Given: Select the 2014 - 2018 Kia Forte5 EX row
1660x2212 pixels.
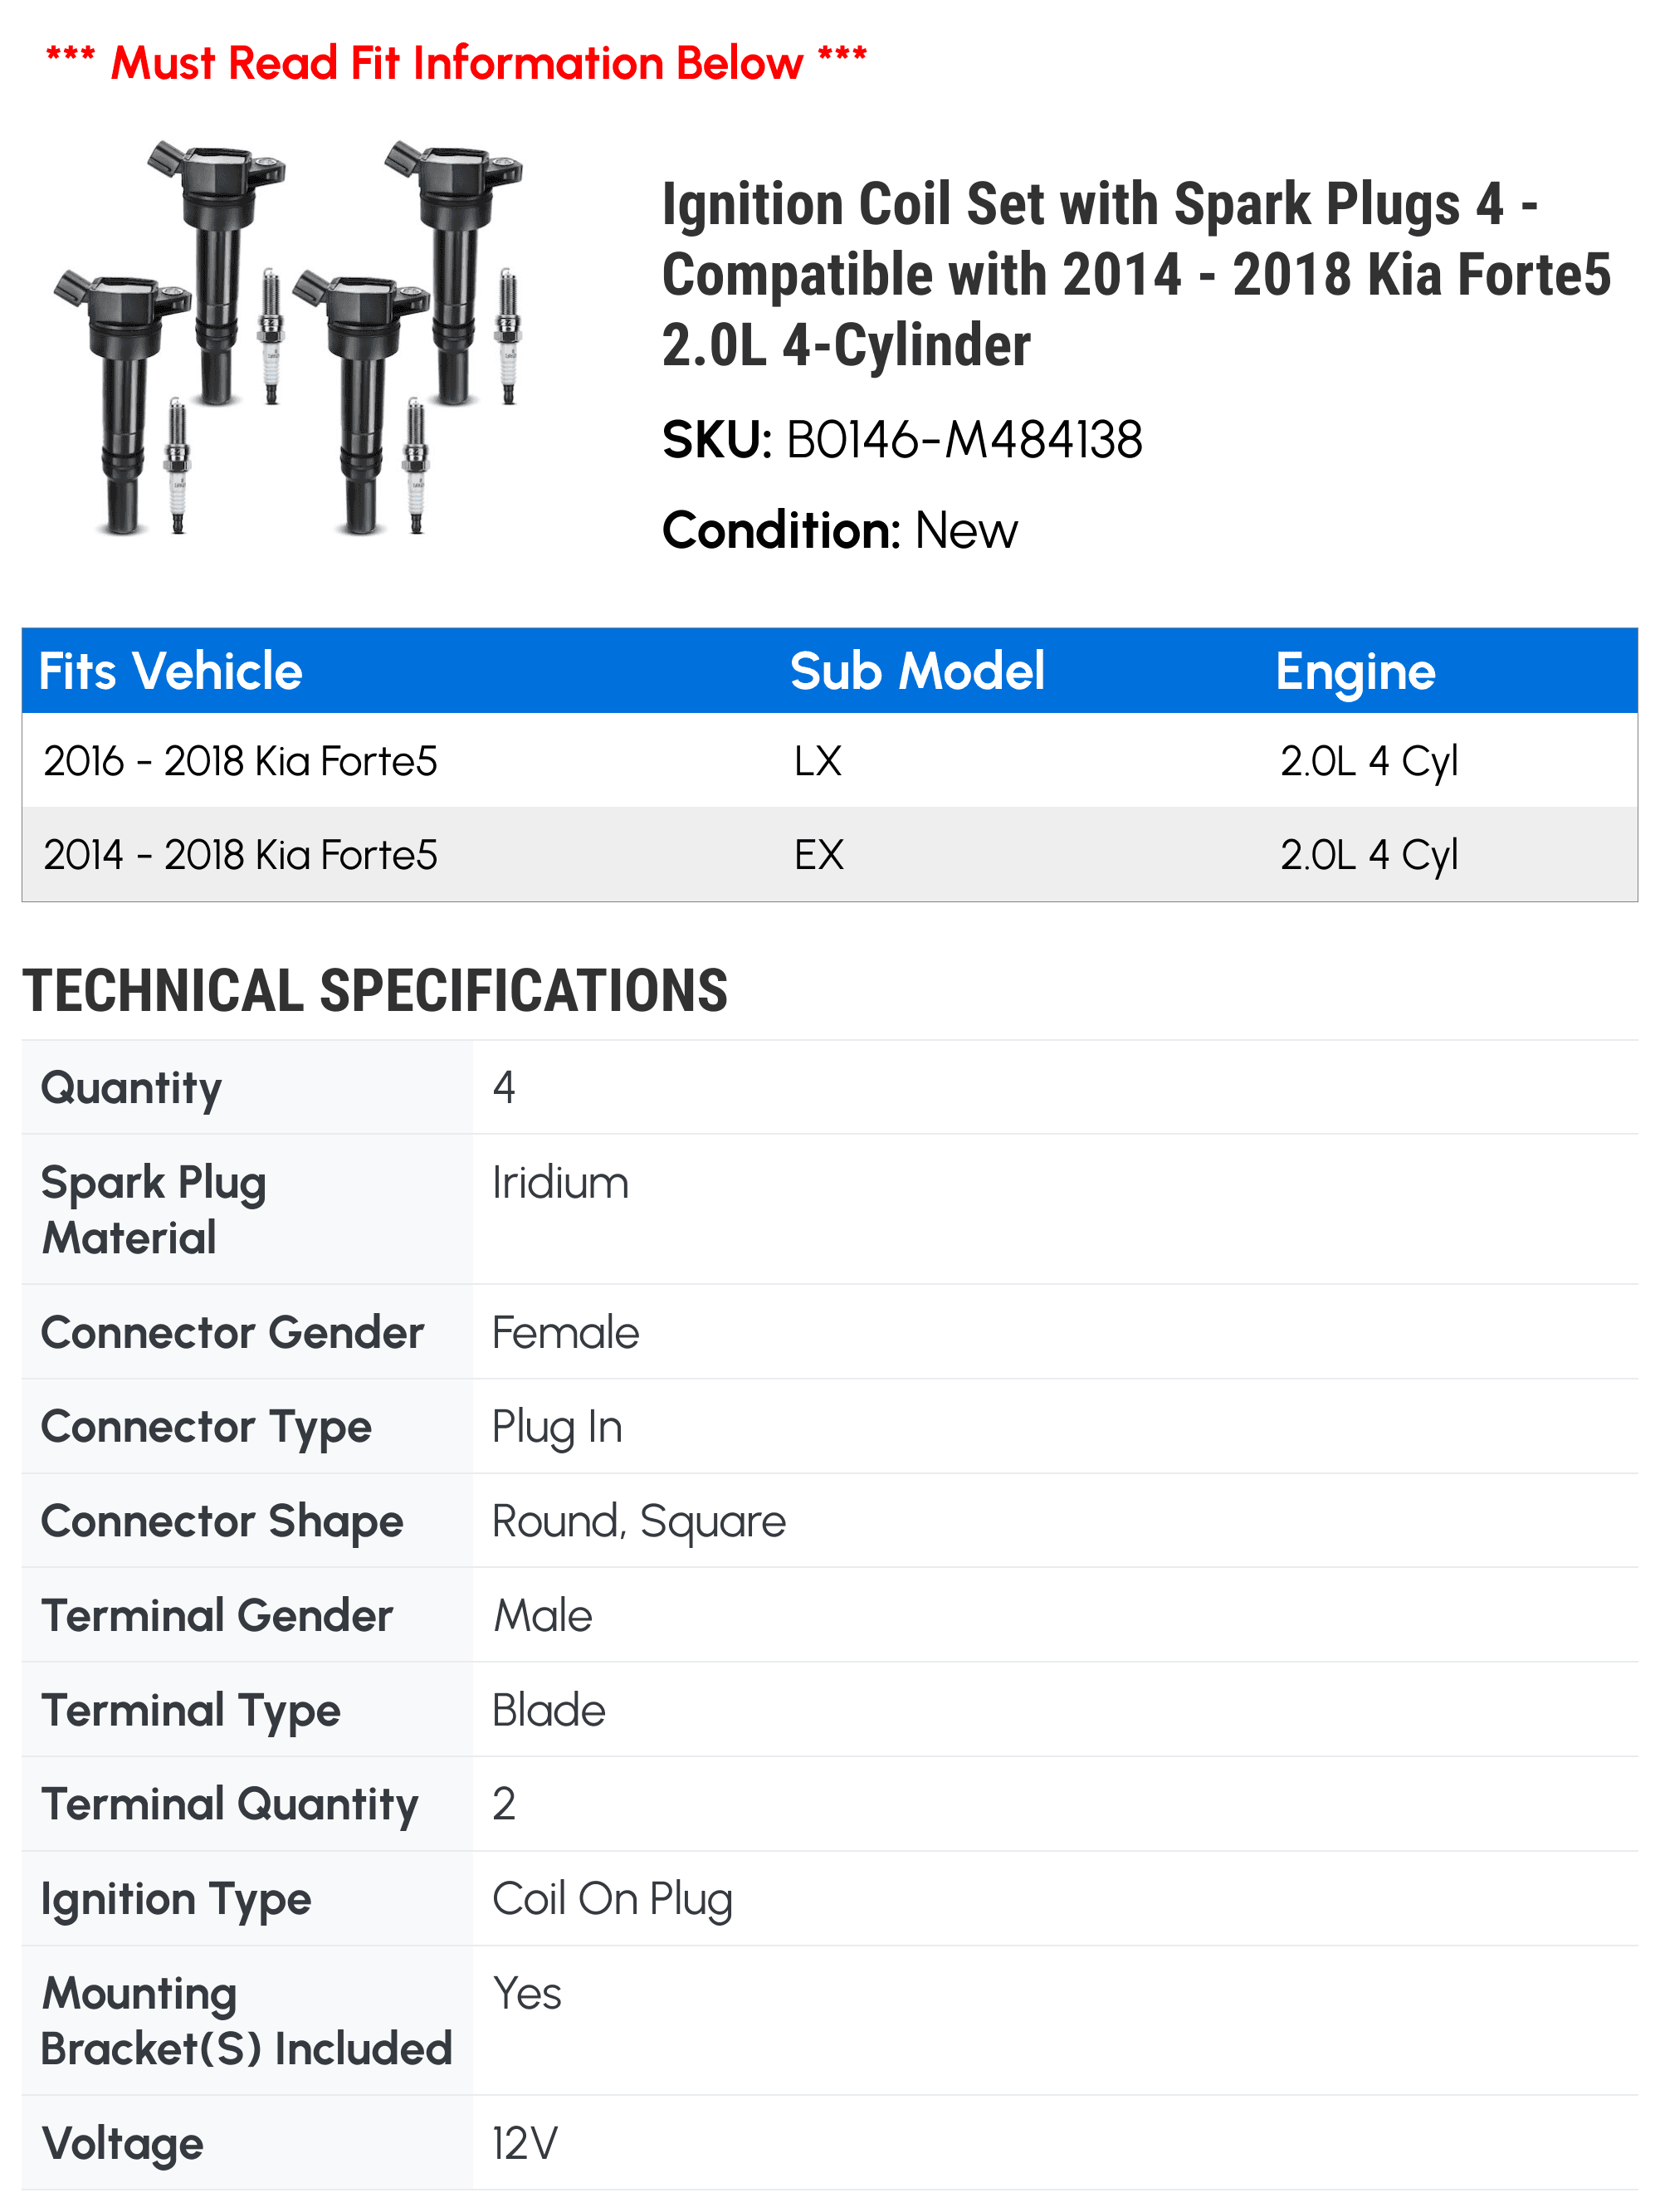Looking at the screenshot, I should 830,855.
